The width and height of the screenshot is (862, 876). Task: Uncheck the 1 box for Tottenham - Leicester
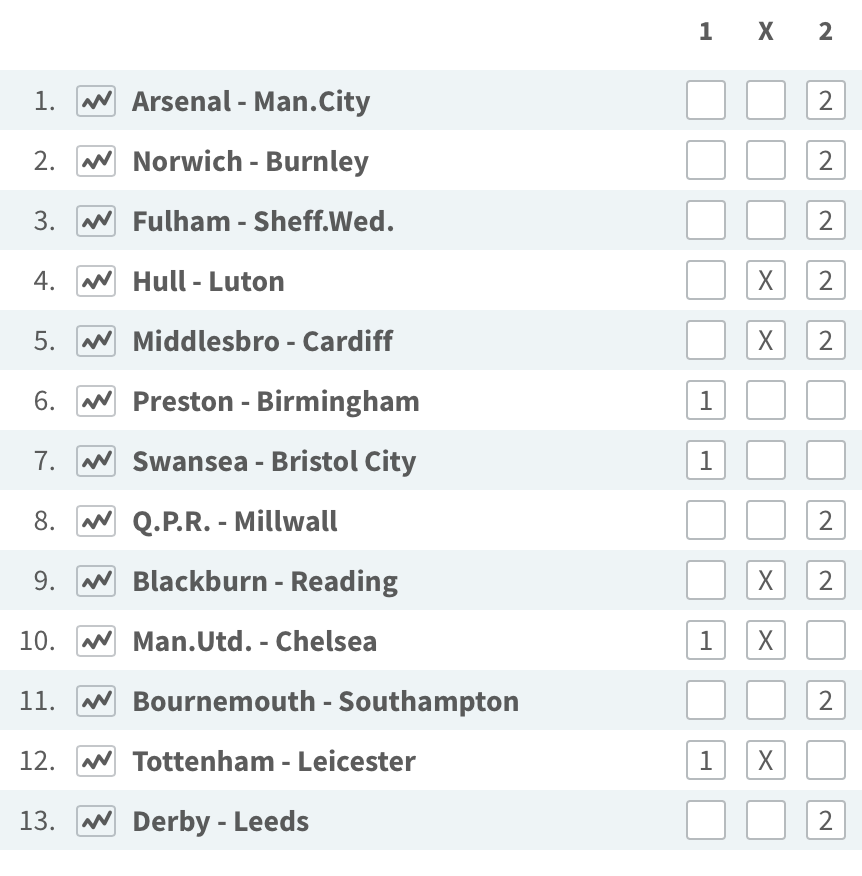(706, 760)
